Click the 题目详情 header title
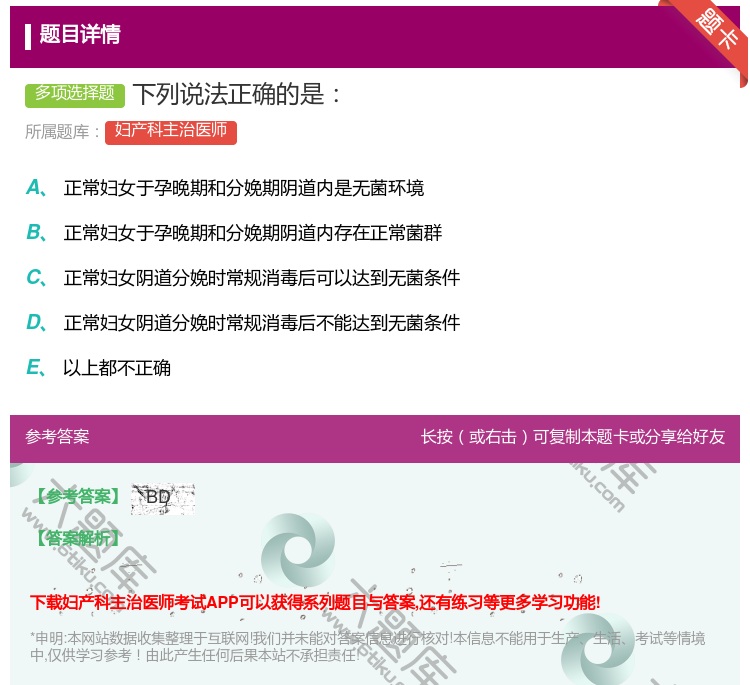The image size is (750, 685). (80, 34)
